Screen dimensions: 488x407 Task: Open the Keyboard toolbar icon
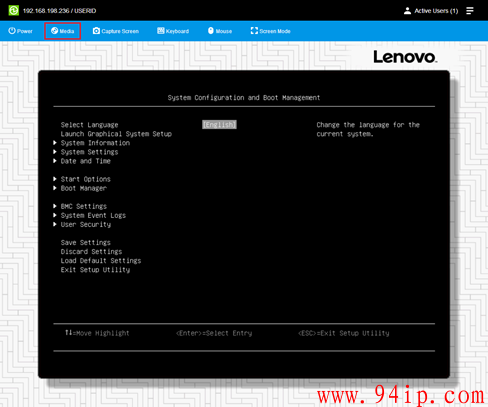tap(161, 31)
